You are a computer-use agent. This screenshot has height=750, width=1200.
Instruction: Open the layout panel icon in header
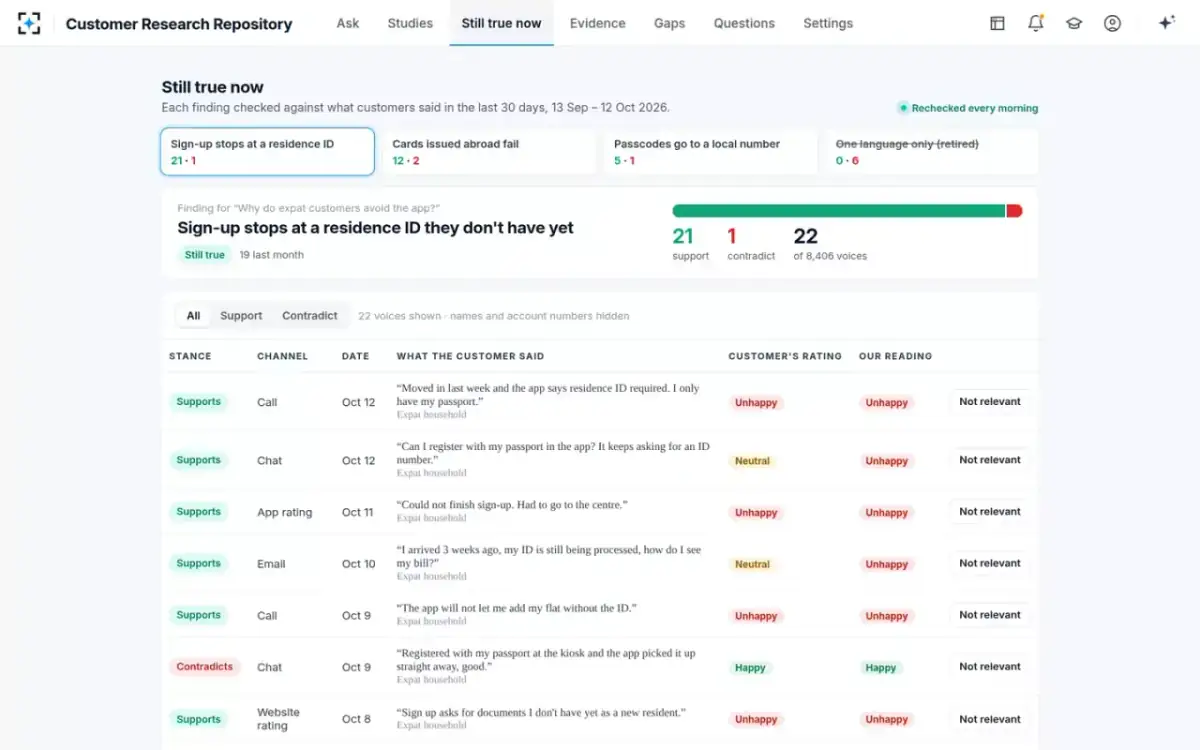(997, 23)
